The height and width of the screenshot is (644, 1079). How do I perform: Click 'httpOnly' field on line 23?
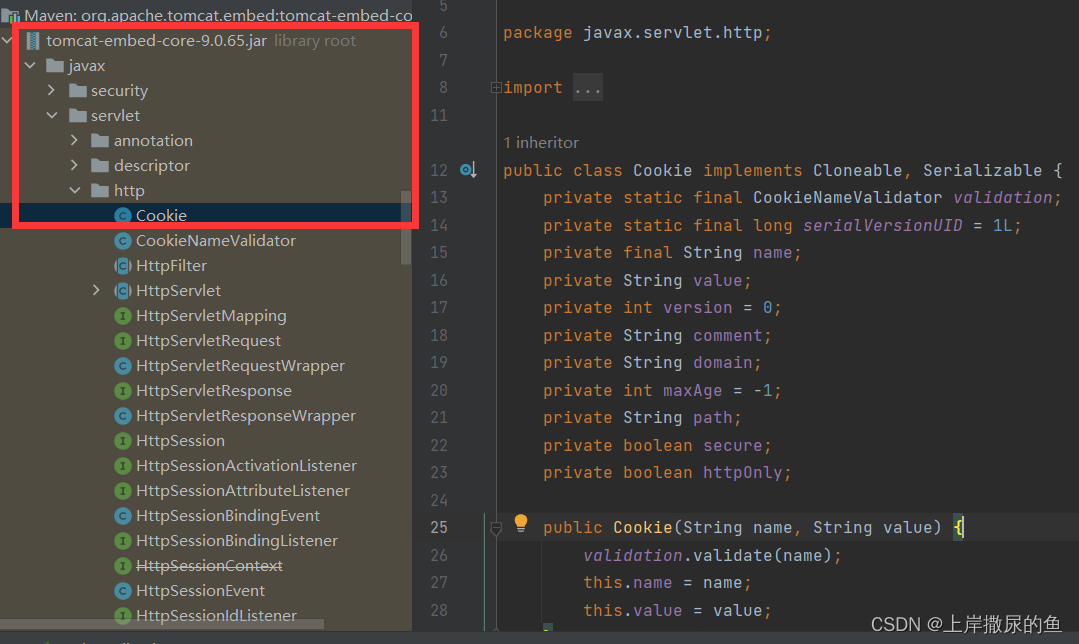point(743,473)
